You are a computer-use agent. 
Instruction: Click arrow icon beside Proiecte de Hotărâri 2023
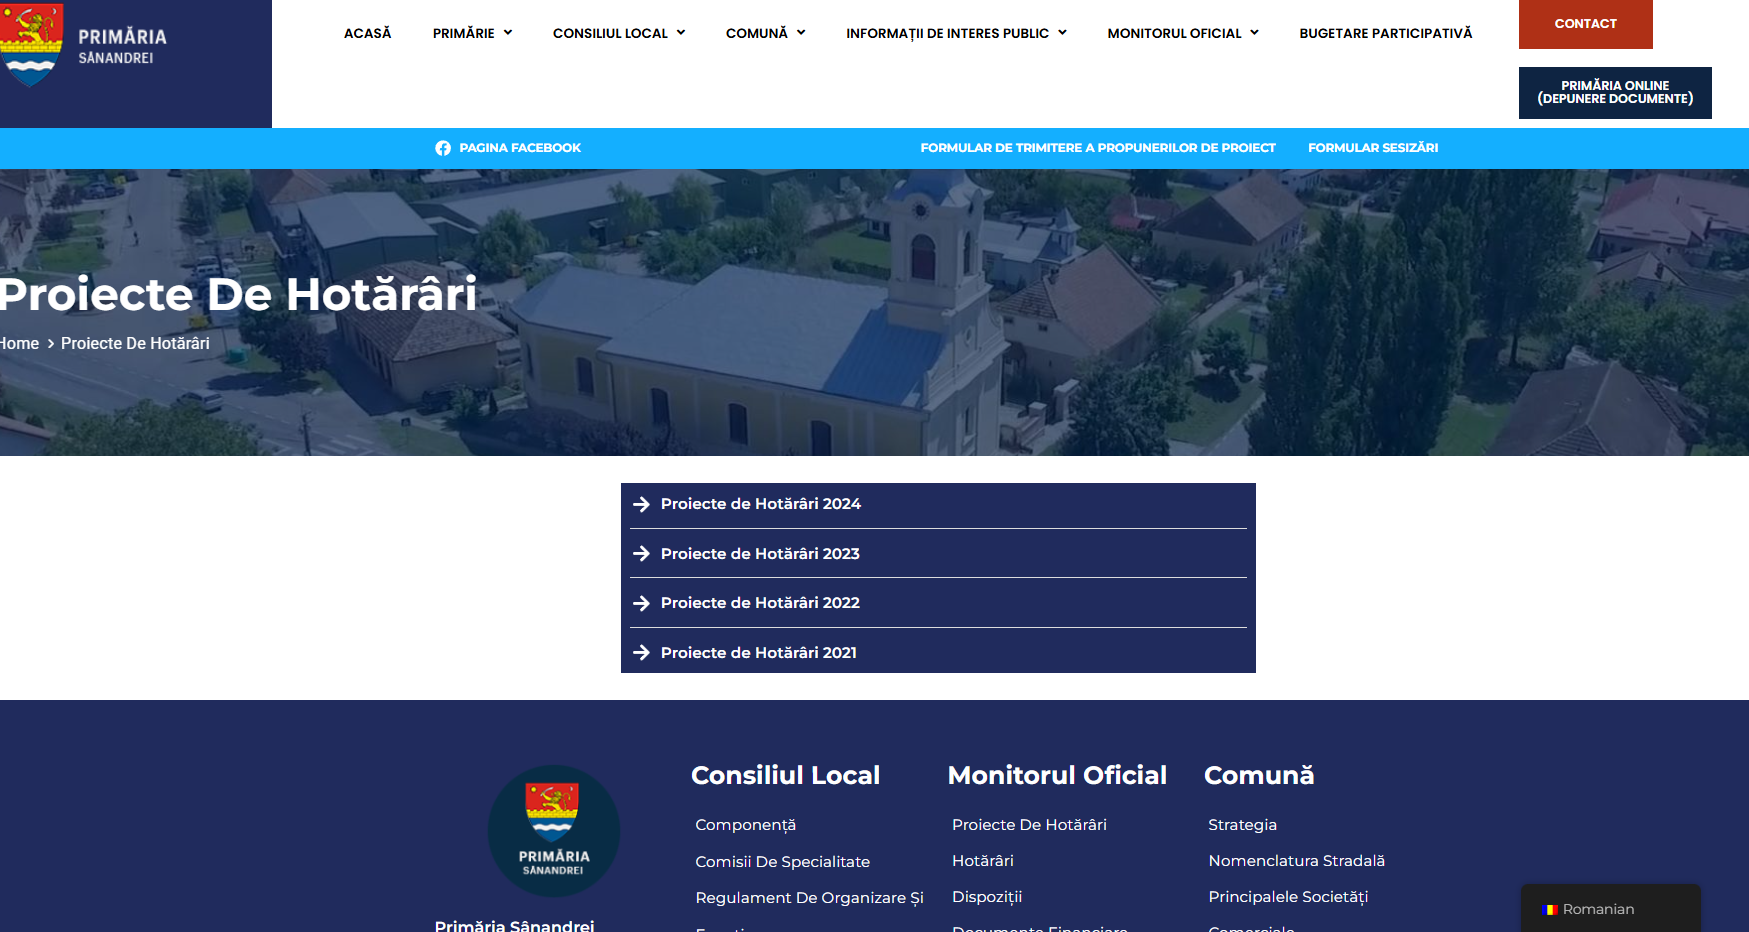(x=642, y=554)
